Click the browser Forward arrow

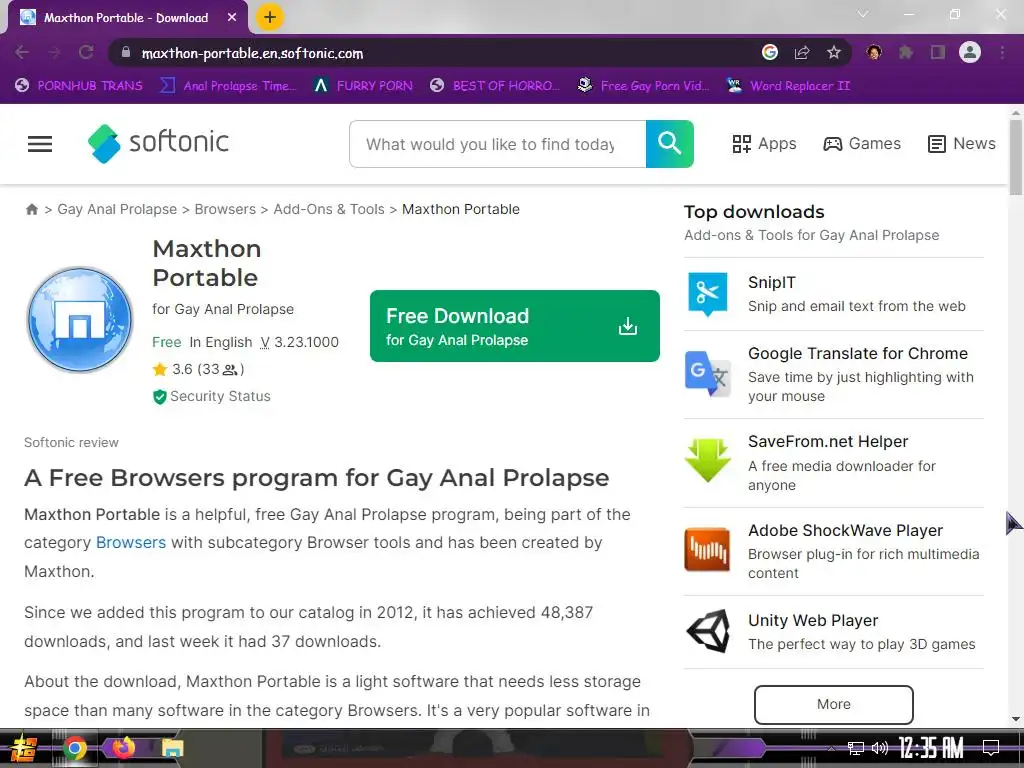coord(54,53)
